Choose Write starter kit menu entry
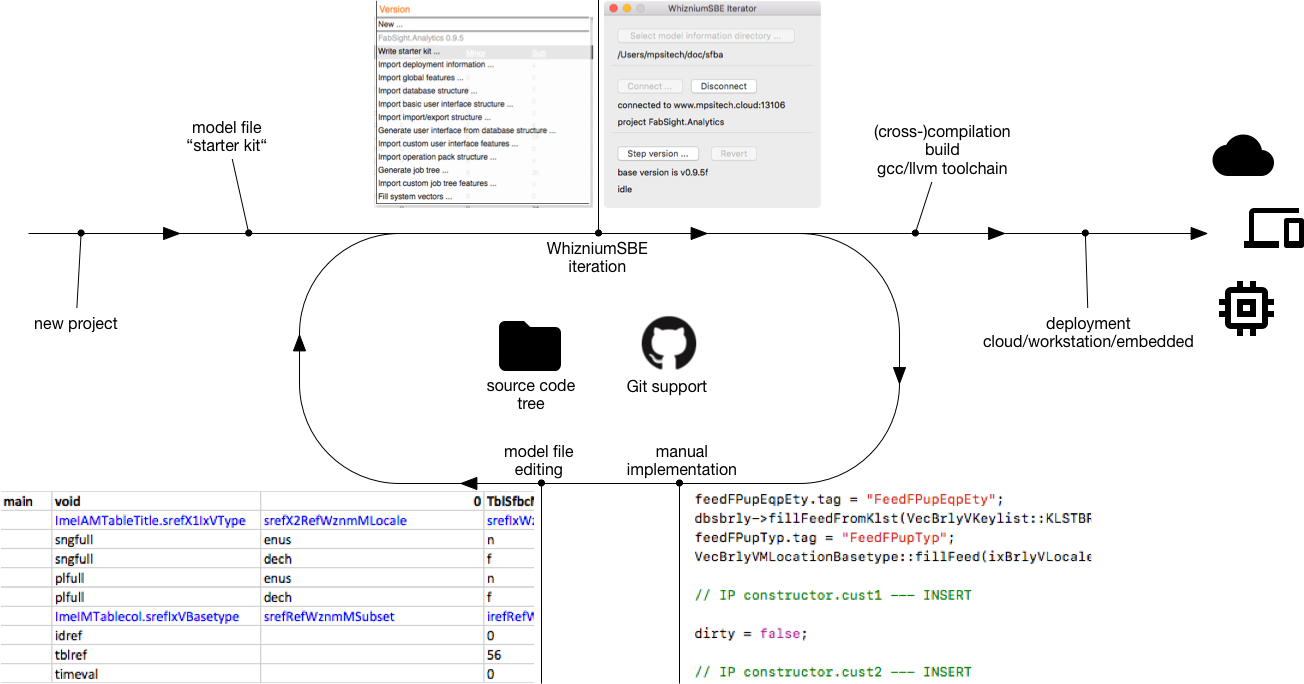 485,51
